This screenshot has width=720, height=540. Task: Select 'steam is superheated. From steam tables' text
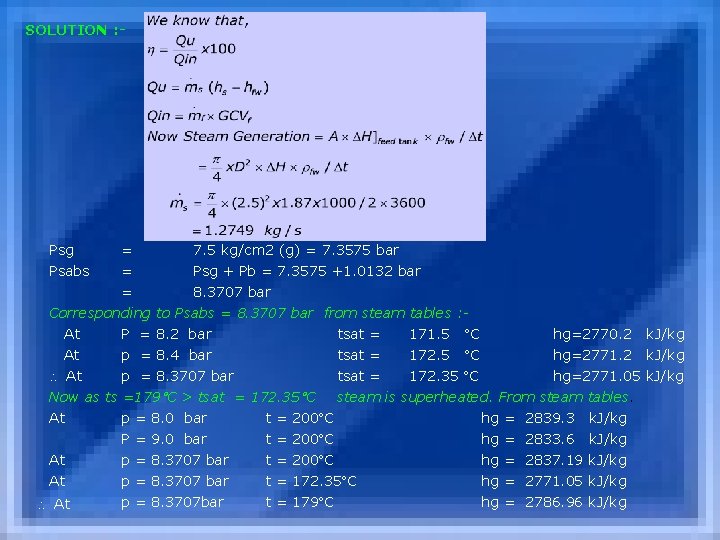click(483, 397)
